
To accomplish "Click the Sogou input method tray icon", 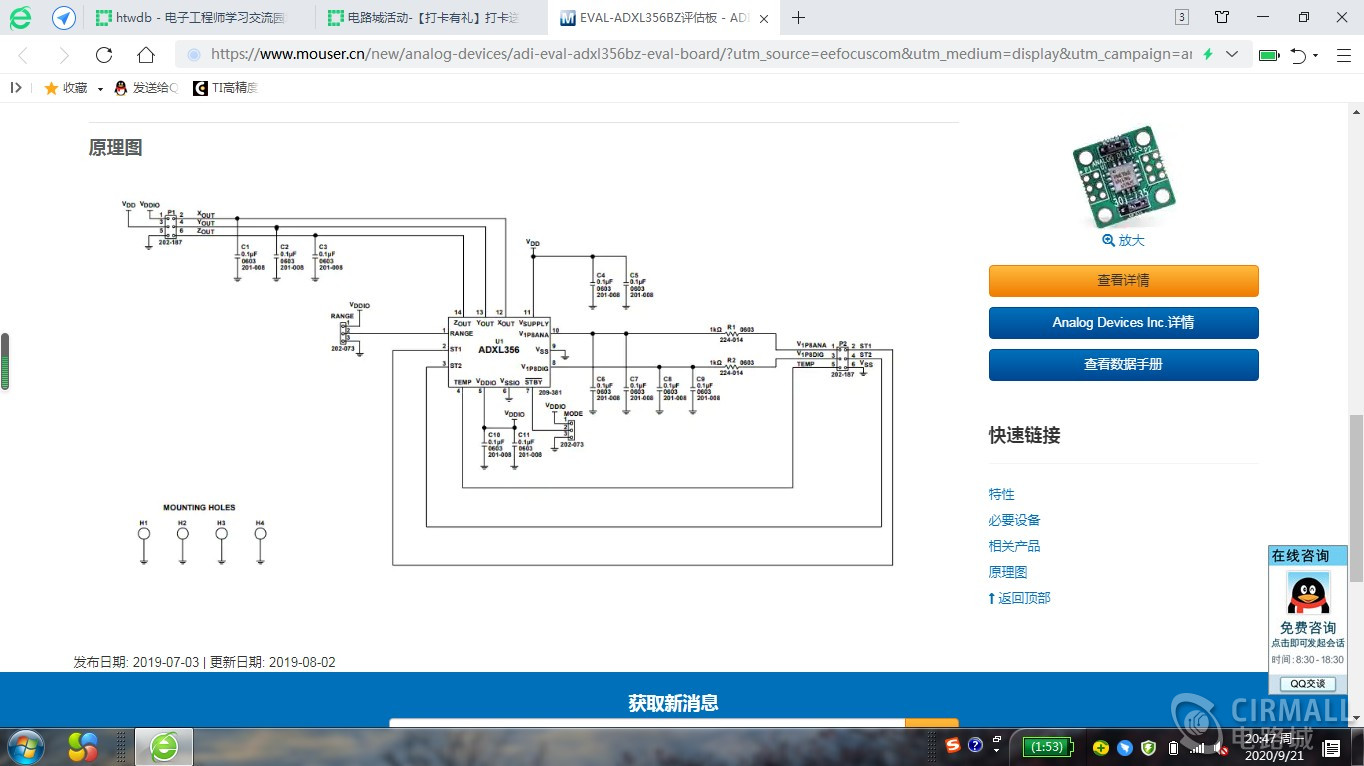I will coord(953,746).
